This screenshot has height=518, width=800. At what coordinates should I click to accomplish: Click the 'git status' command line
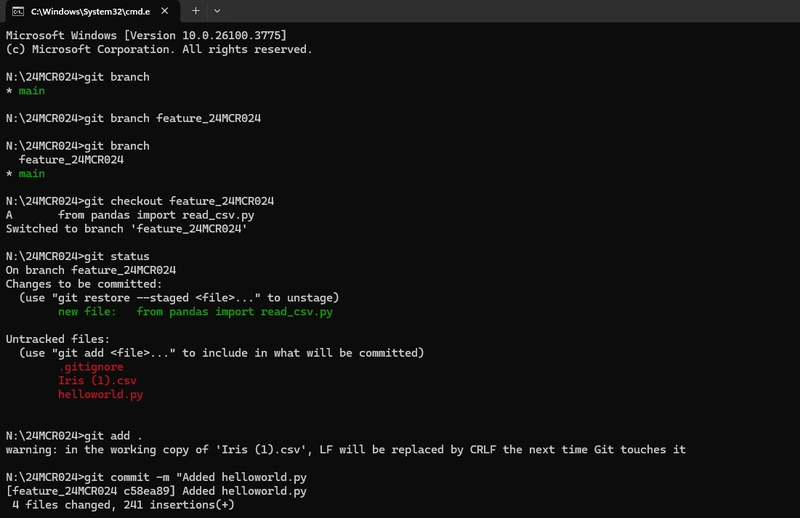[x=78, y=256]
